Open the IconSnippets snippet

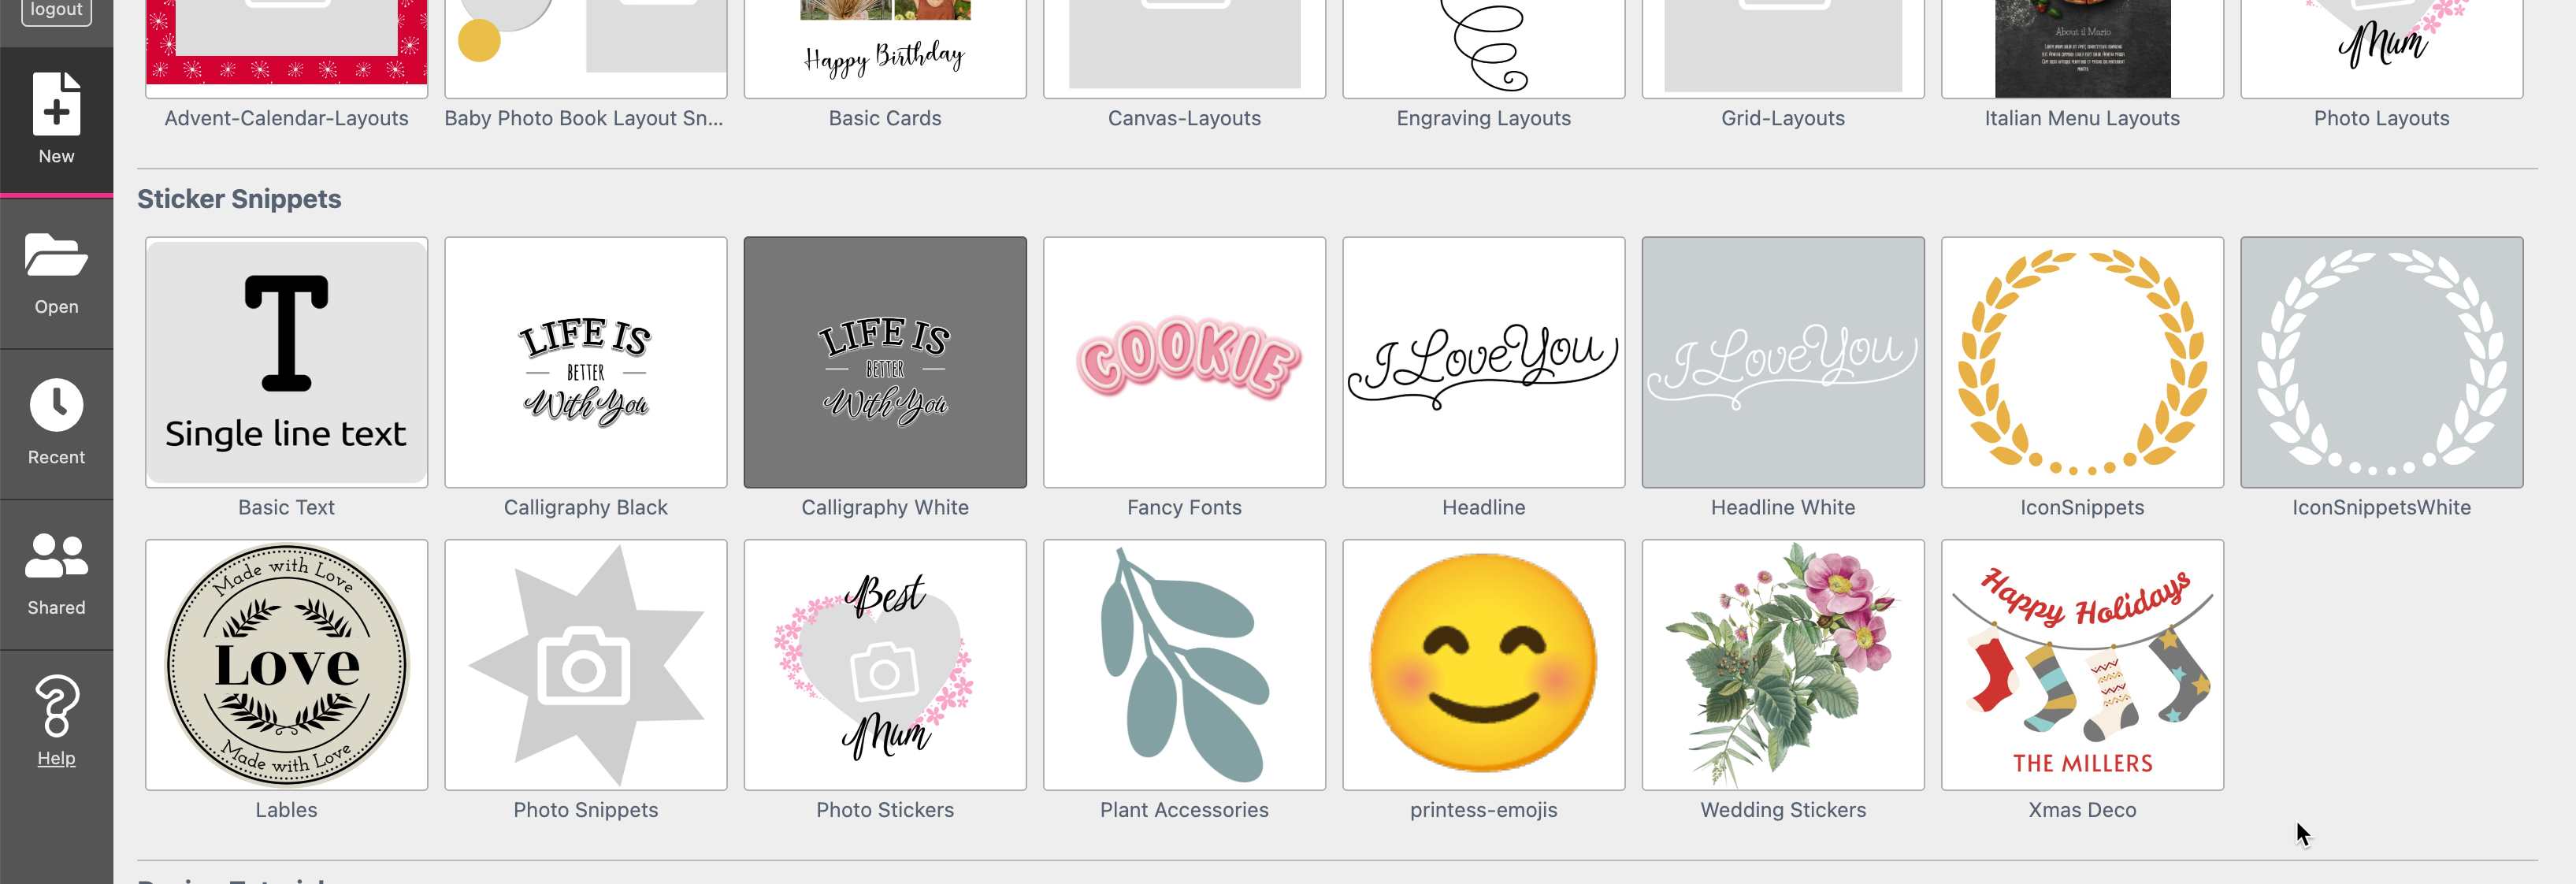click(2081, 360)
